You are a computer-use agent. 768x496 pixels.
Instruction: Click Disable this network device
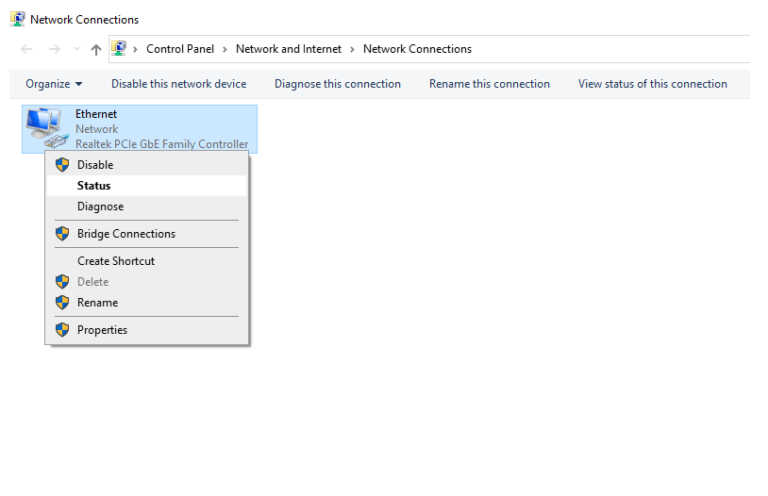(x=179, y=84)
